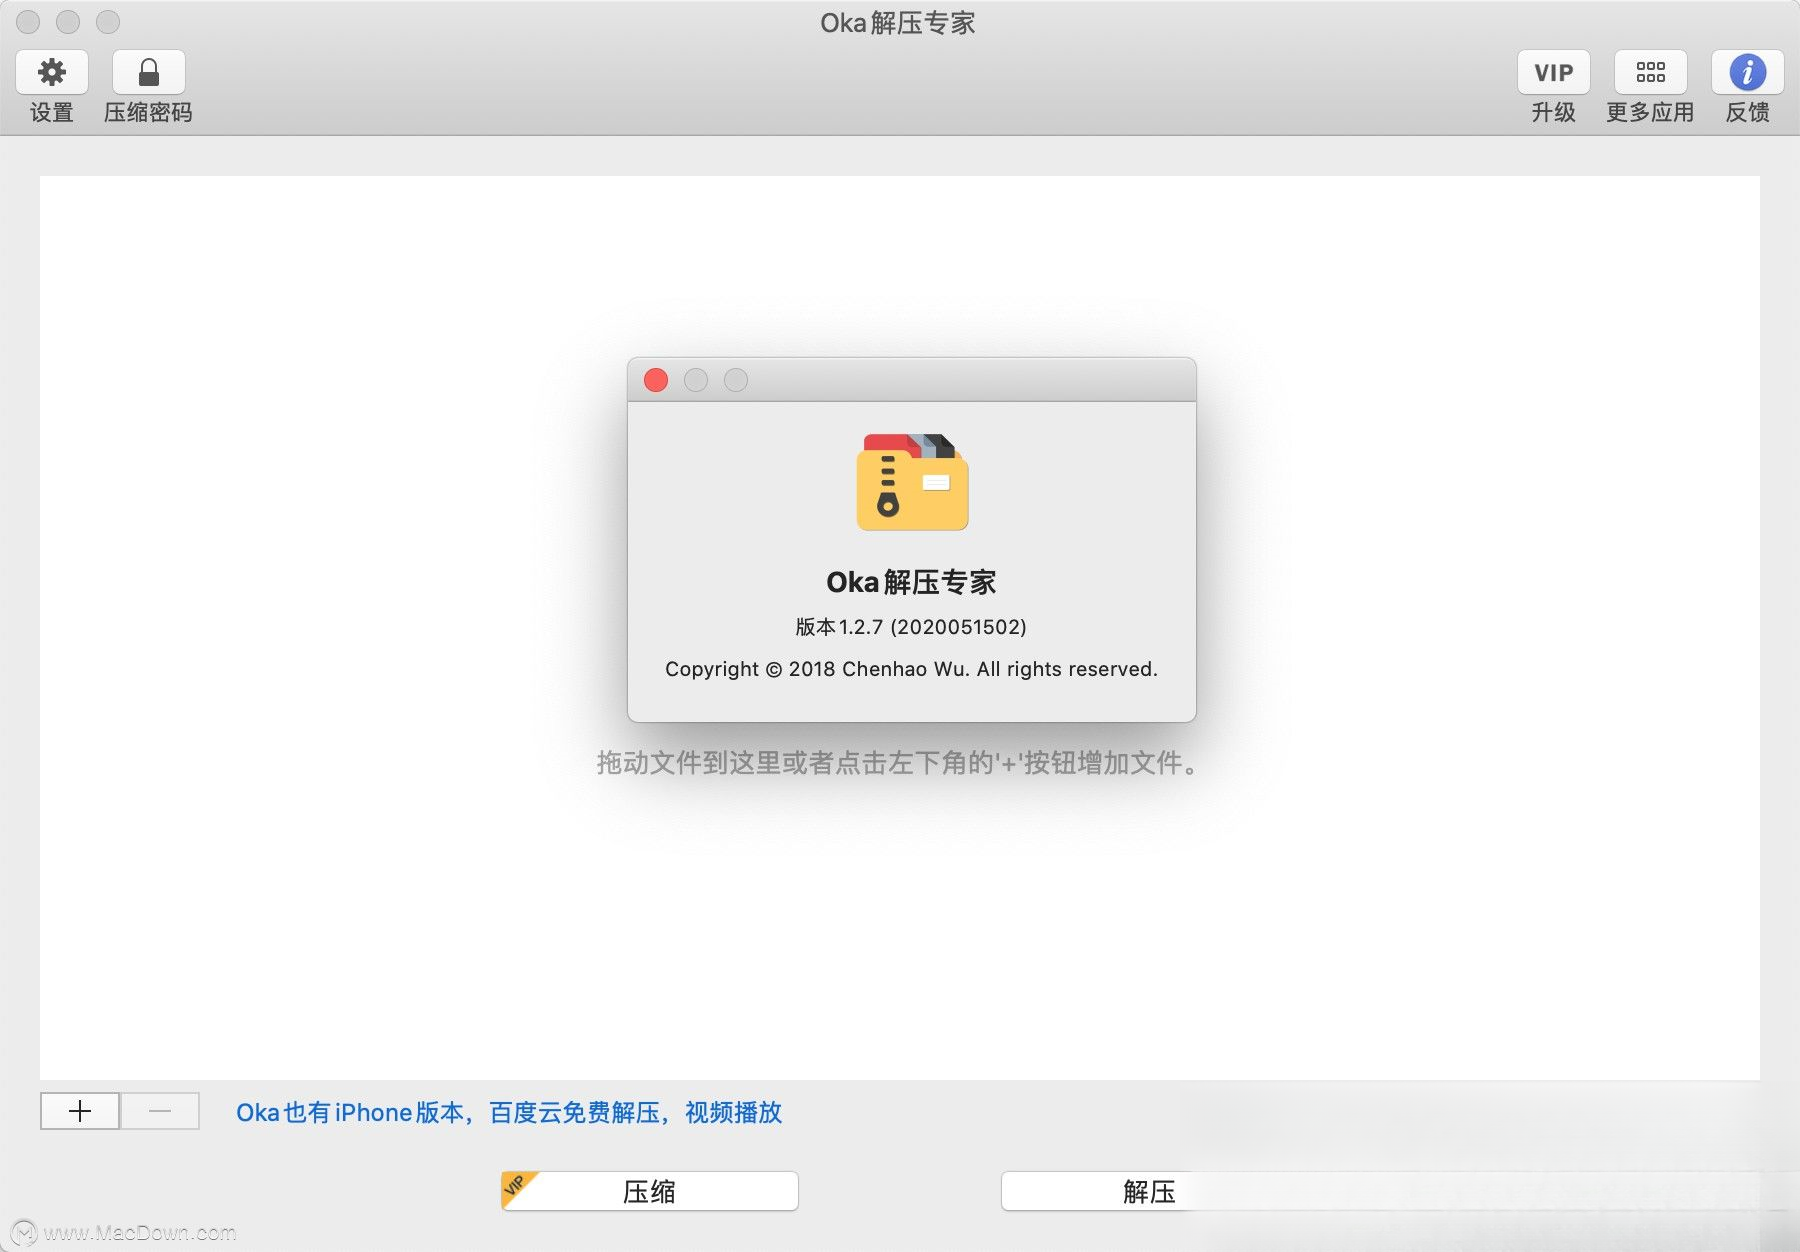
Task: Open settings via the gear icon
Action: click(x=52, y=72)
